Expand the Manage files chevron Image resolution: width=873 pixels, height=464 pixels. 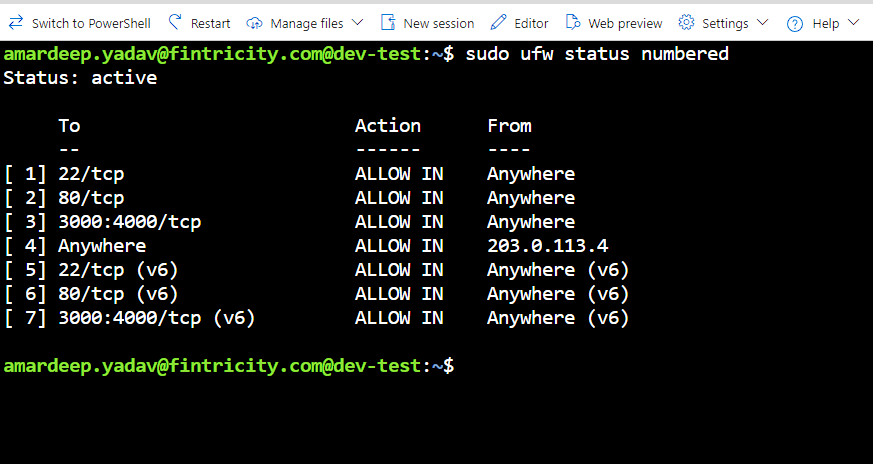tap(358, 22)
